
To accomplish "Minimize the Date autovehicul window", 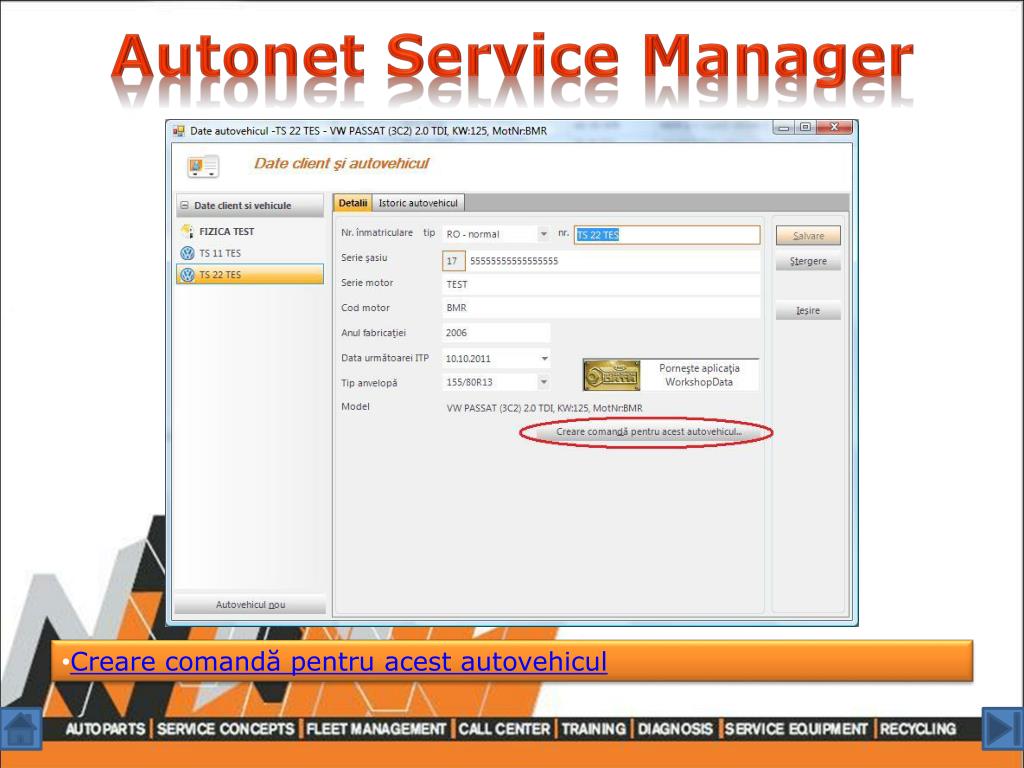I will coord(784,128).
